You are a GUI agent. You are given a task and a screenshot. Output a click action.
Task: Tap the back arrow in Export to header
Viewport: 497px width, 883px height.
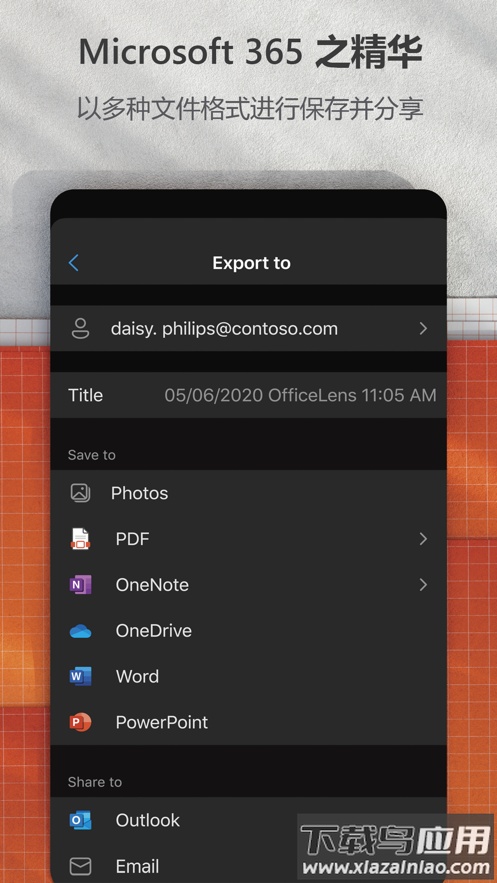tap(74, 262)
